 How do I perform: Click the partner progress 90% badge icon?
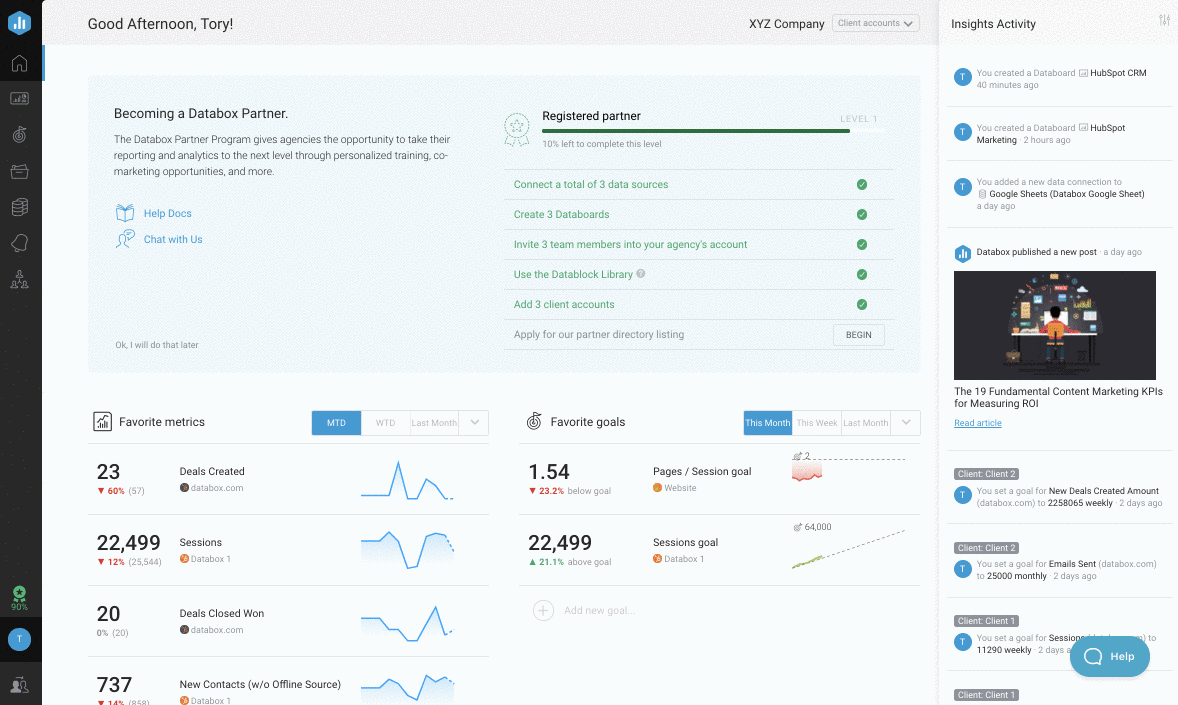click(20, 598)
